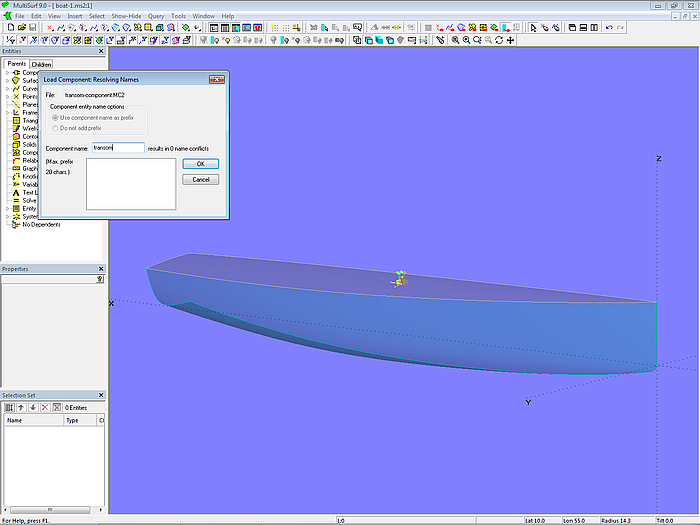Click the pan view cross-arrows icon
Viewport: 700px width, 525px height.
click(x=511, y=40)
